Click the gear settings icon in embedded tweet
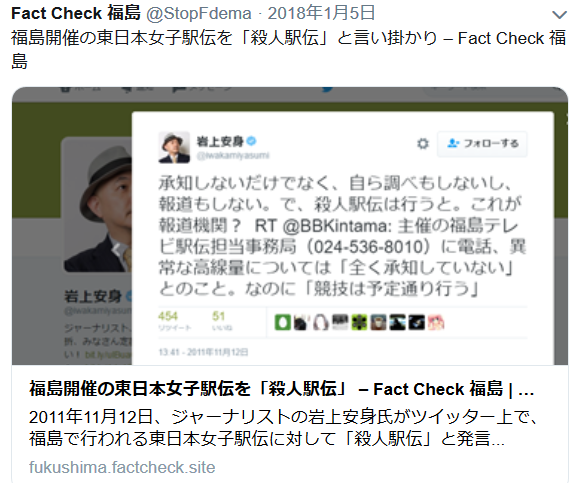The height and width of the screenshot is (483, 573). click(x=423, y=144)
